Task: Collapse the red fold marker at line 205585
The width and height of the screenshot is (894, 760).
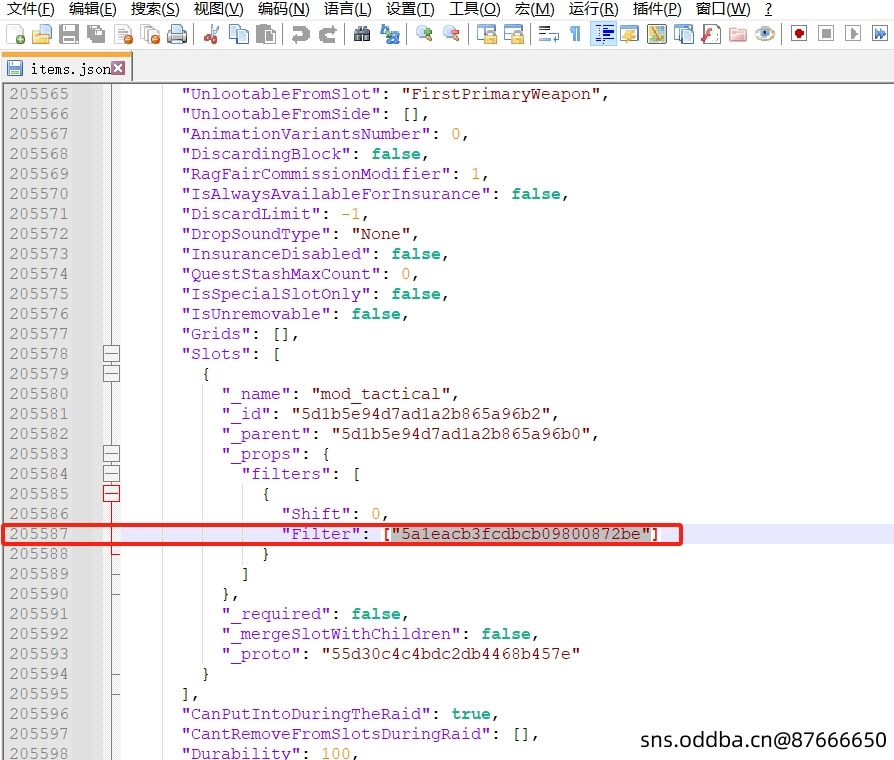Action: click(x=111, y=494)
